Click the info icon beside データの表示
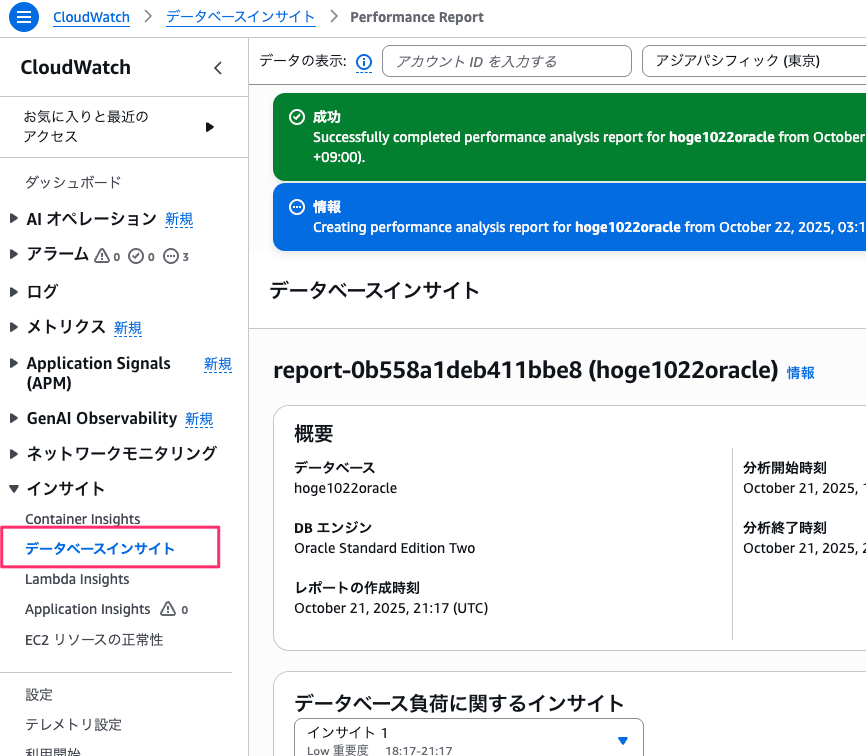Screen dimensions: 866x756 click(364, 62)
